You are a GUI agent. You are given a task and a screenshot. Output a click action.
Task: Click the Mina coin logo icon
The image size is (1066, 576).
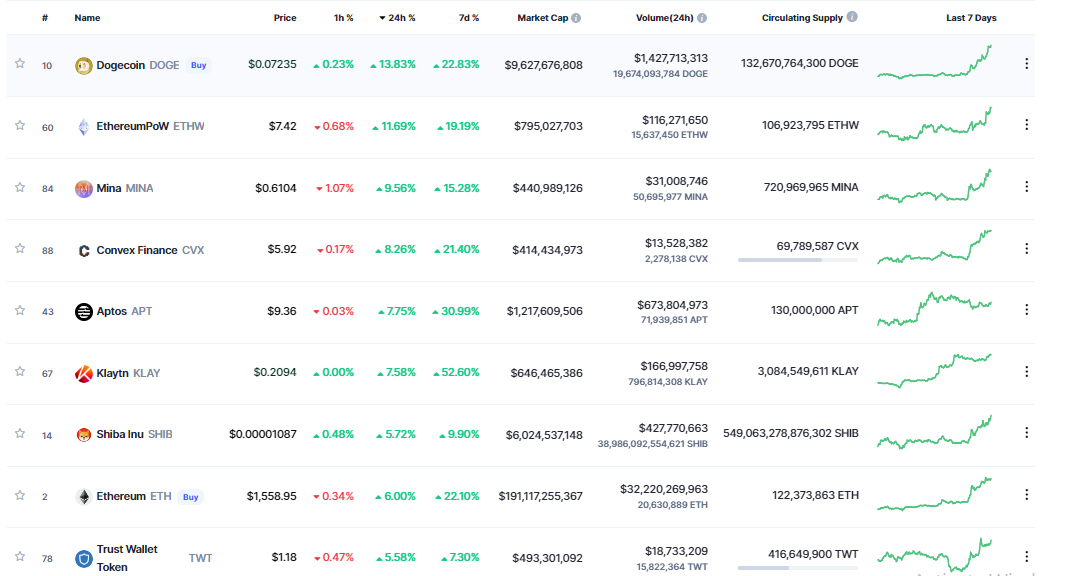[84, 189]
